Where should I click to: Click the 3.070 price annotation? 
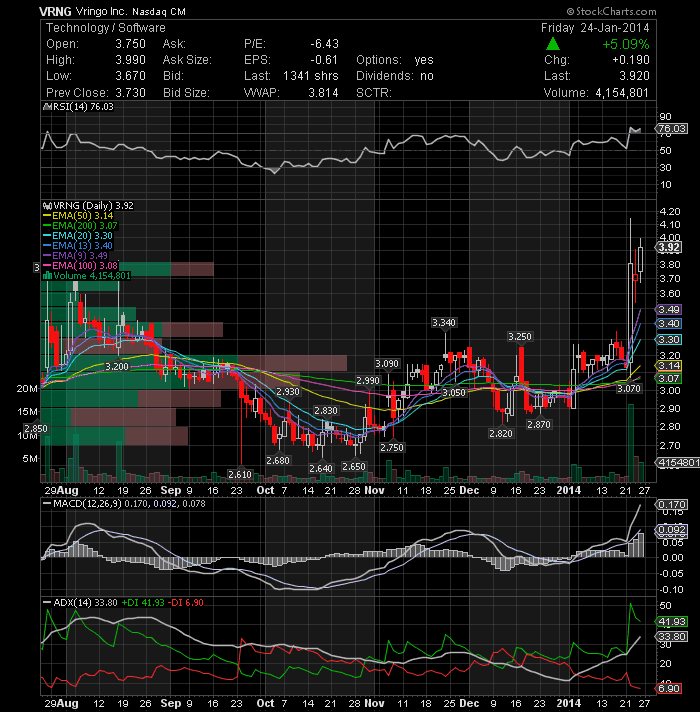point(629,389)
